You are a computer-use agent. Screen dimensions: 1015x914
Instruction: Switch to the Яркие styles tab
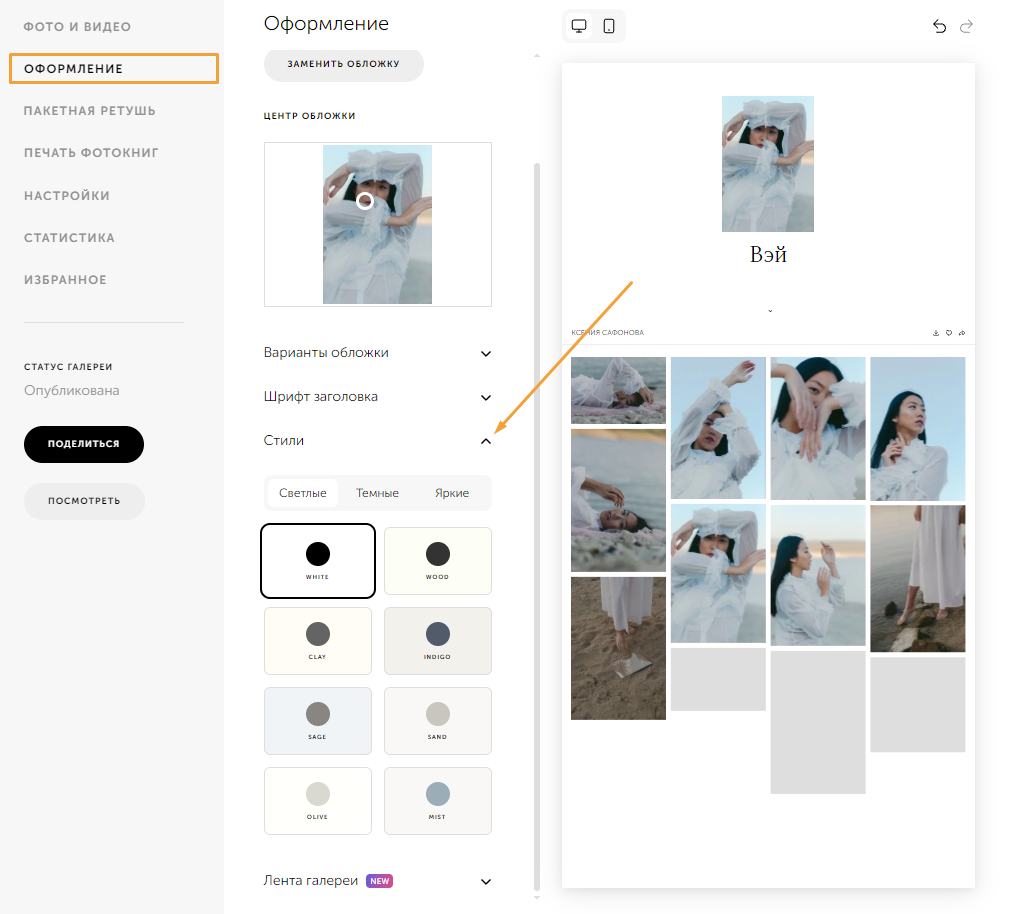pyautogui.click(x=452, y=493)
